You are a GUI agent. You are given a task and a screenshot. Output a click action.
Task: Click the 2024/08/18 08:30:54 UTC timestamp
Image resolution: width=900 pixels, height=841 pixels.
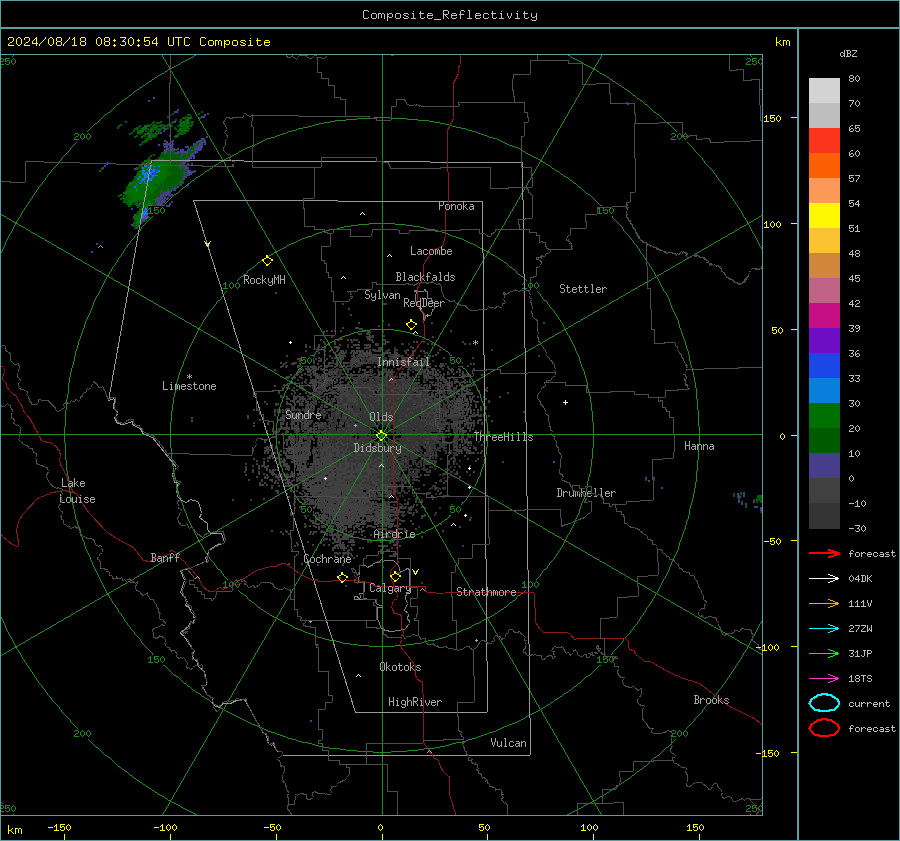click(x=138, y=42)
